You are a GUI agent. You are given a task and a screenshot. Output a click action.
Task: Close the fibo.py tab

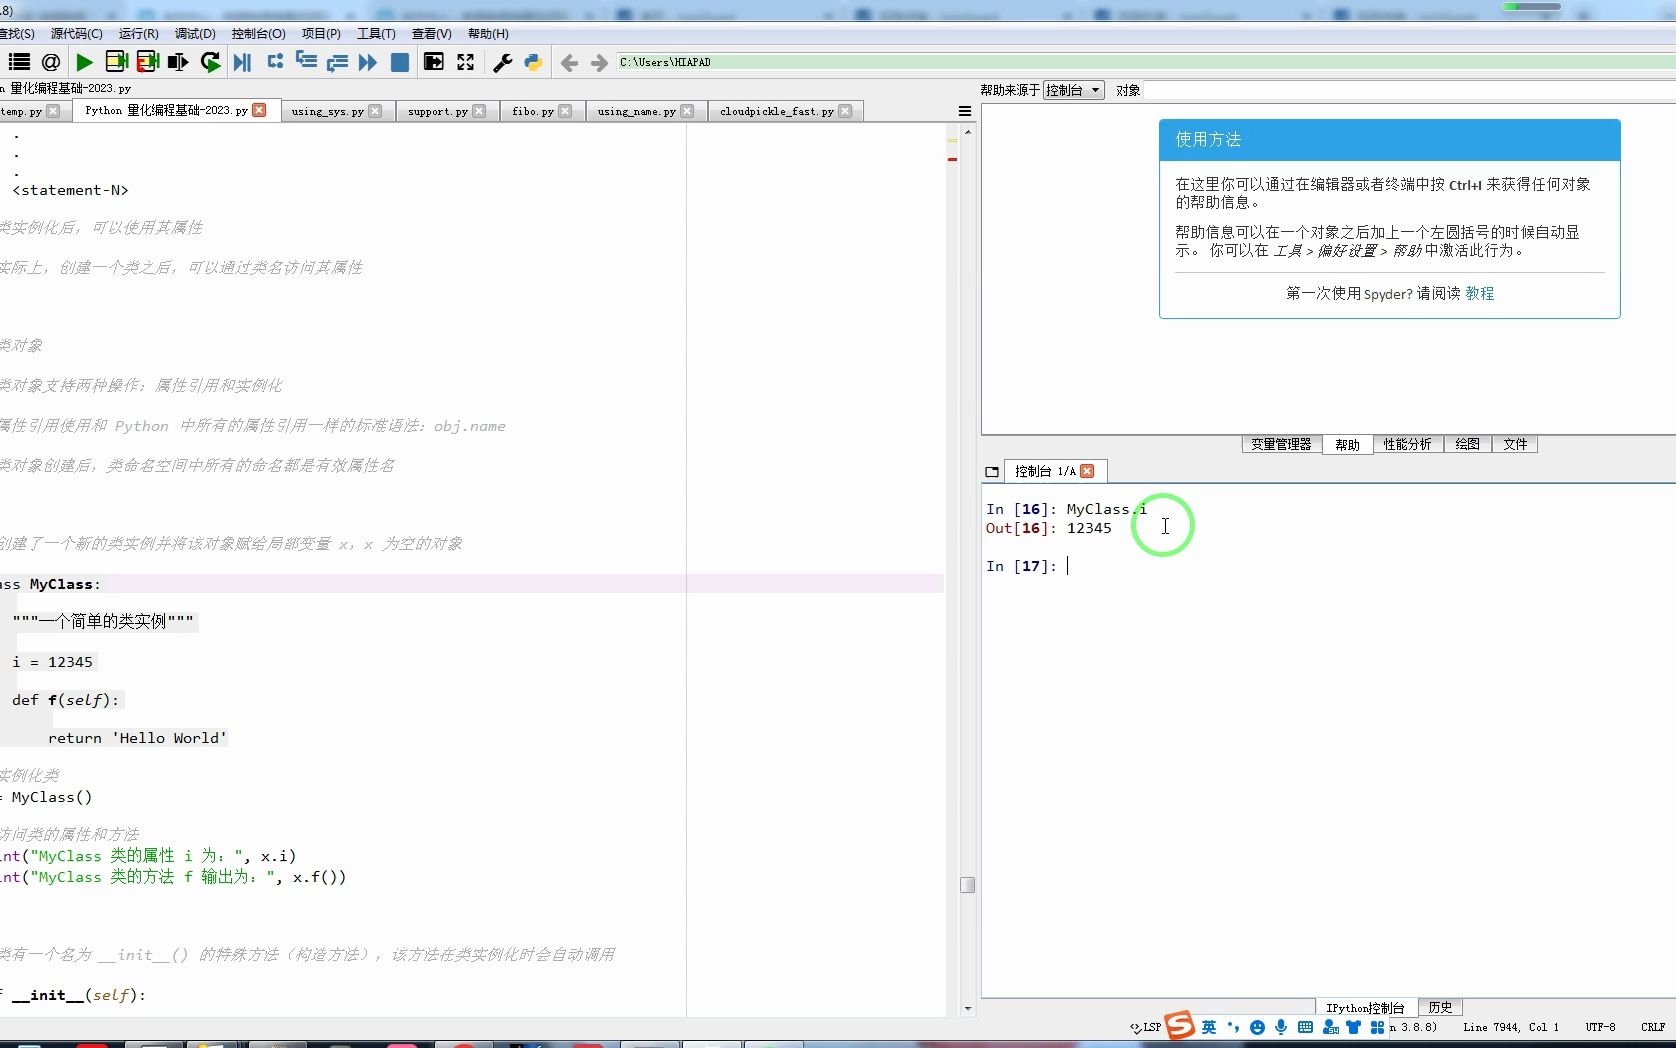point(565,111)
